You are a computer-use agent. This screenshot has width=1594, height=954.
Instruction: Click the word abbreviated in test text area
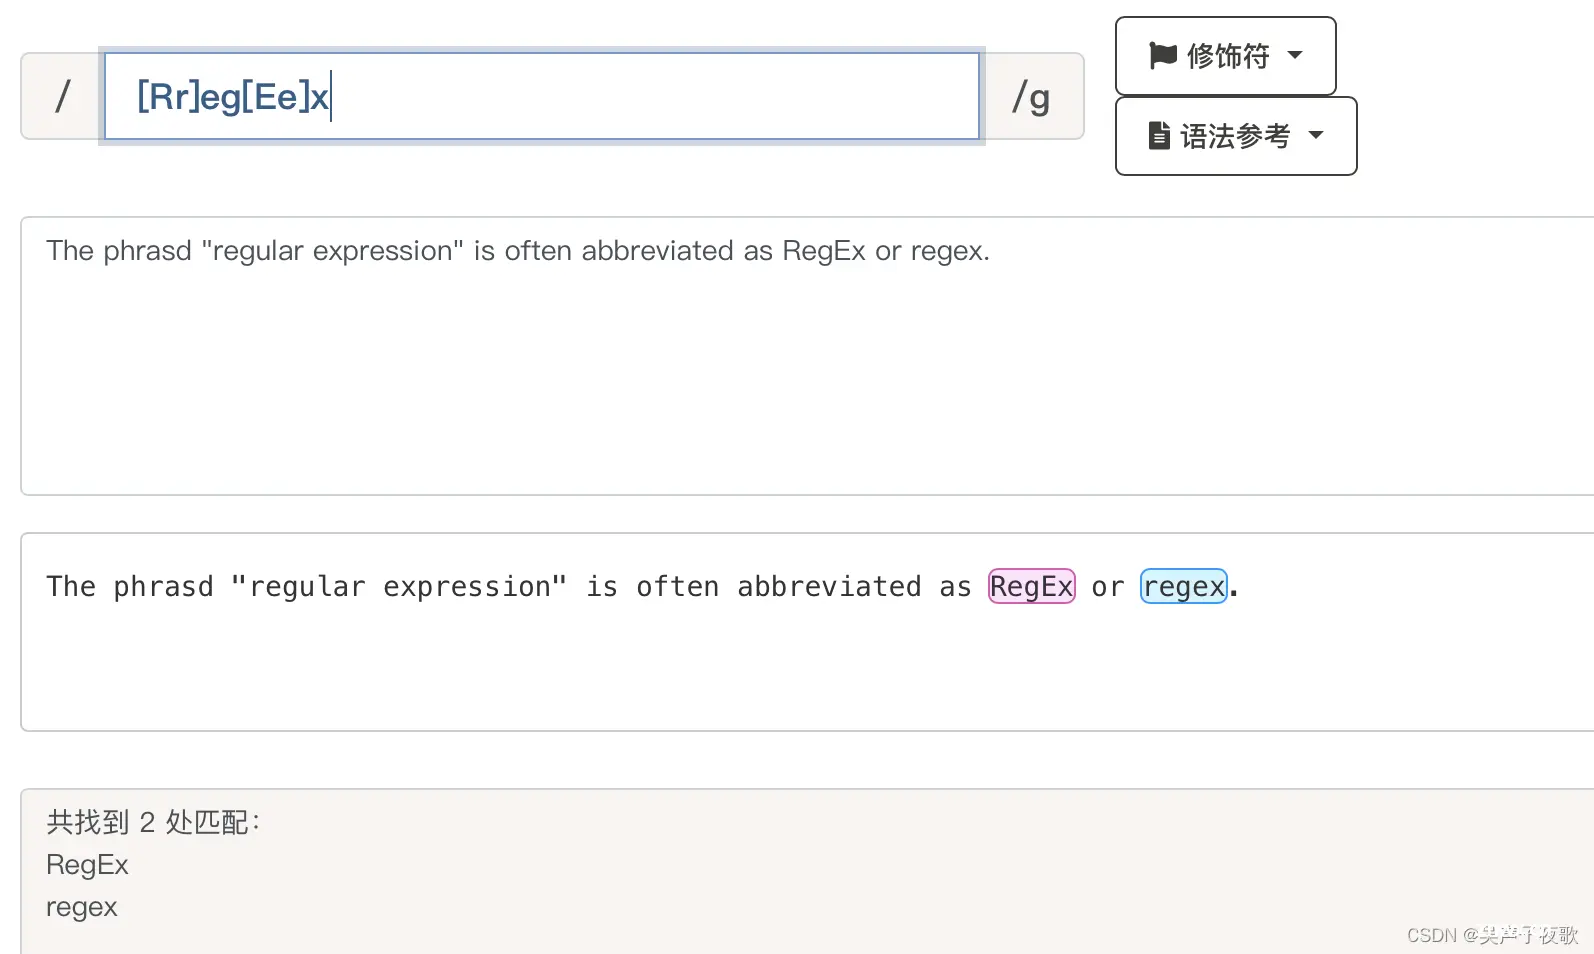pos(658,250)
